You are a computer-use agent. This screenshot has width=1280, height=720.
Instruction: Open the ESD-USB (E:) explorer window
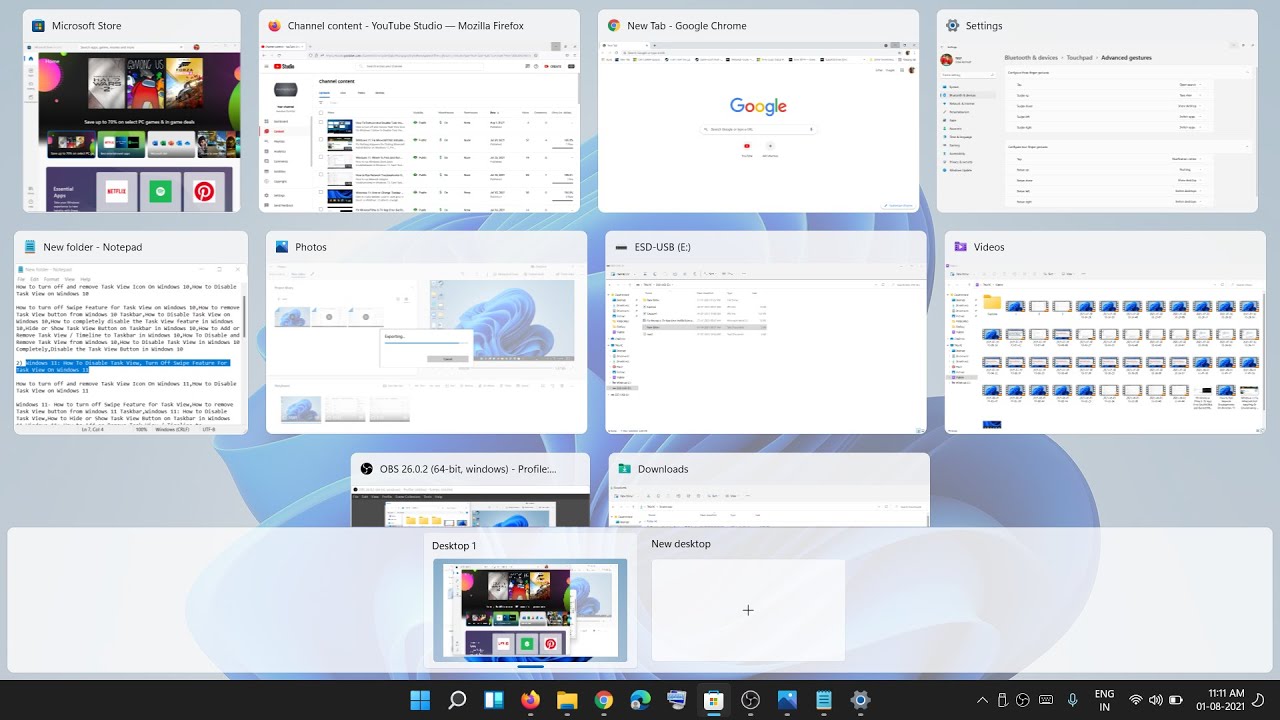point(766,333)
